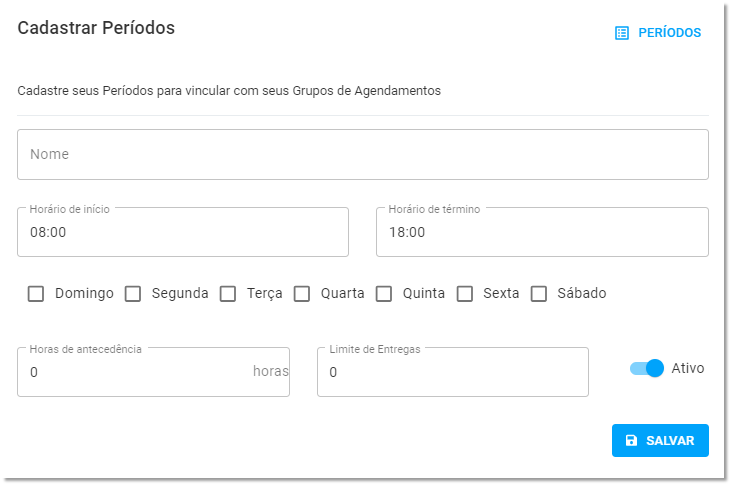The image size is (731, 485).
Task: Check the Domingo checkbox
Action: click(36, 294)
